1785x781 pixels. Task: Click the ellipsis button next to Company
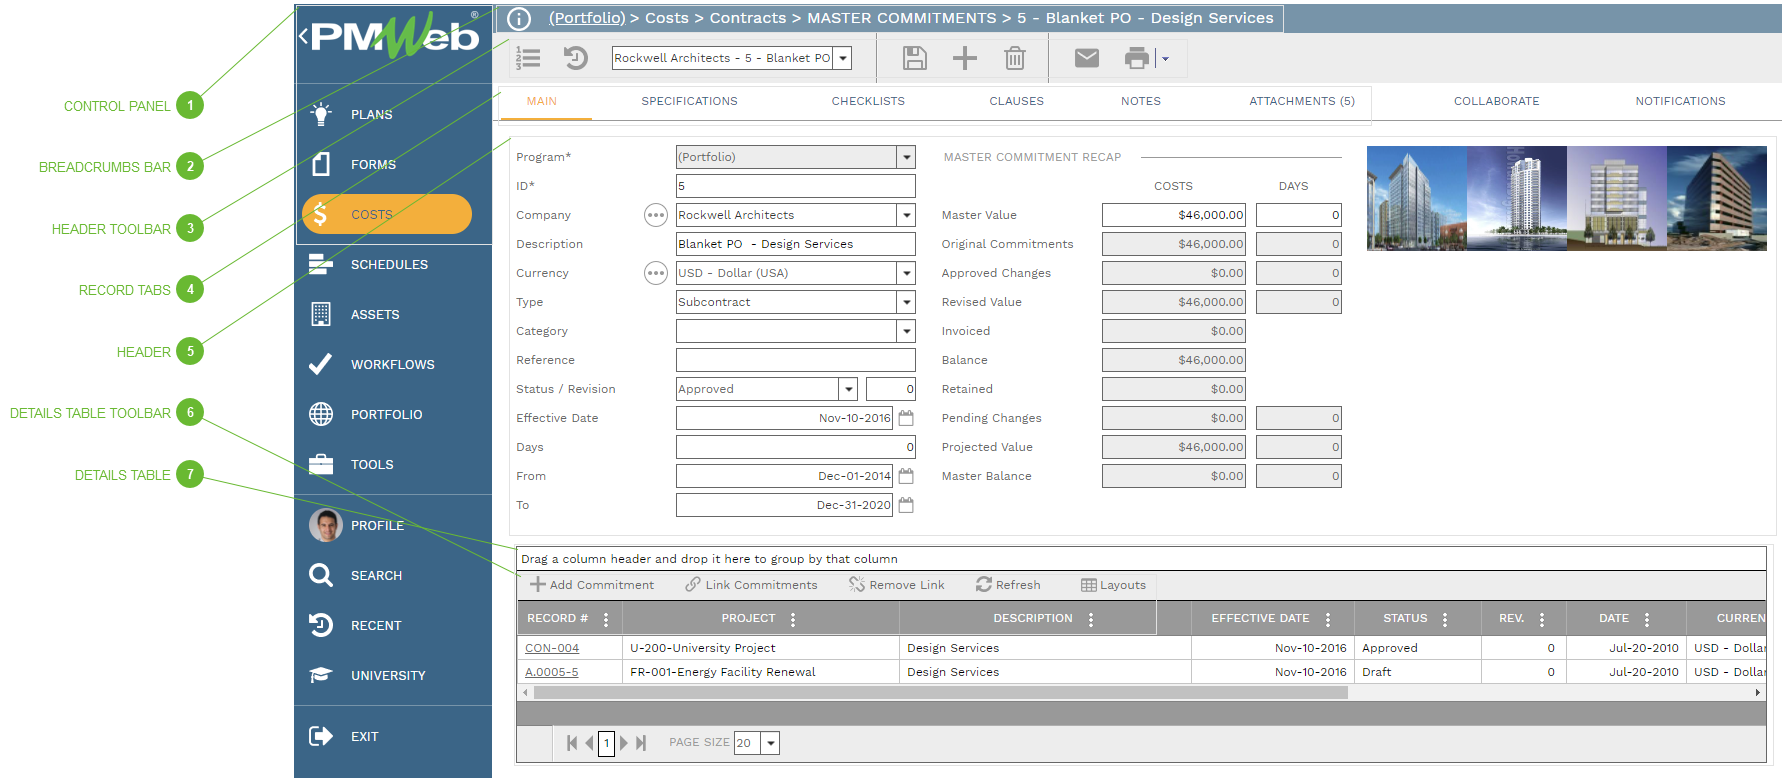(655, 215)
